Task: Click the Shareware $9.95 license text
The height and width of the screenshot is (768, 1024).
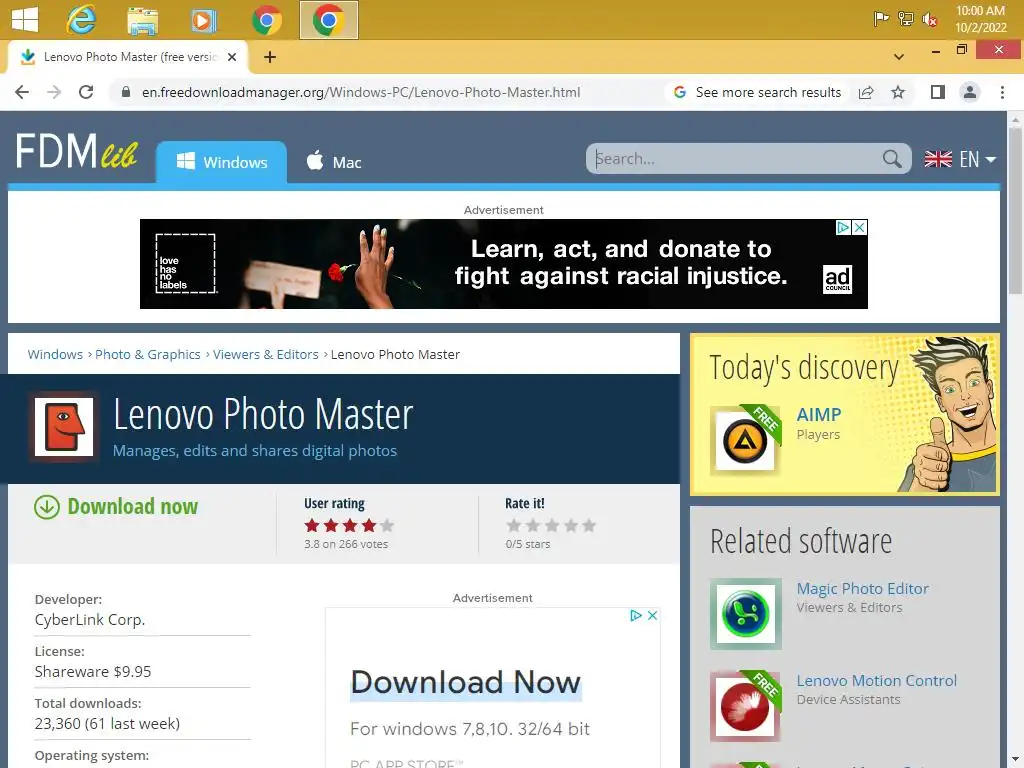Action: (93, 671)
